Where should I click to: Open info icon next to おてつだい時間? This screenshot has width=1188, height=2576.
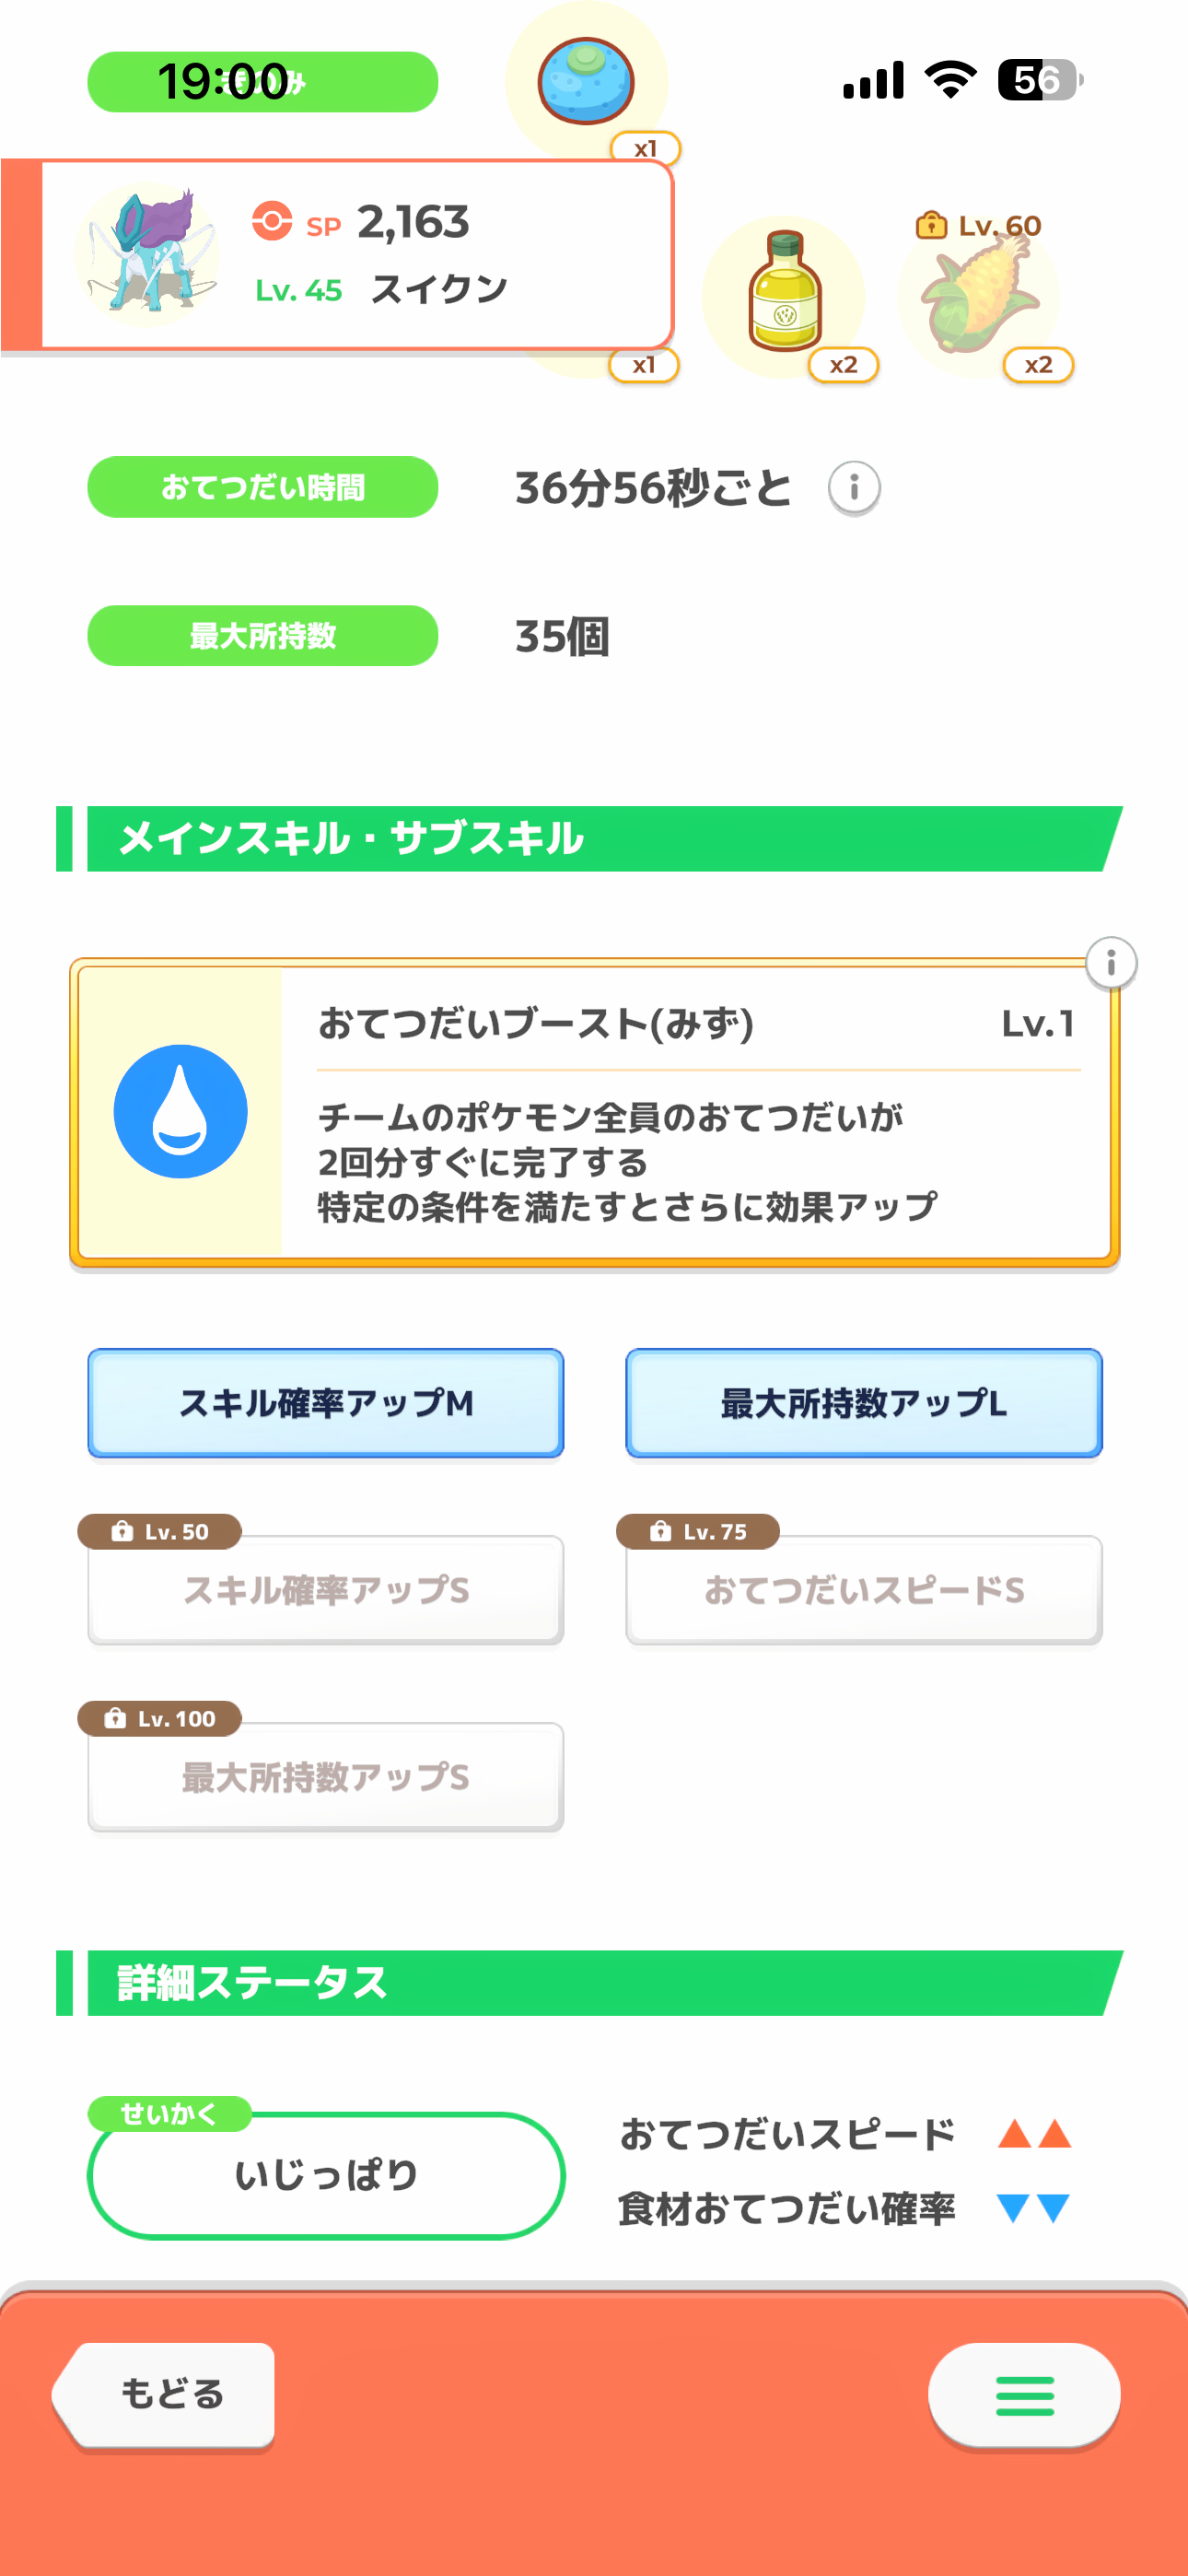point(854,488)
